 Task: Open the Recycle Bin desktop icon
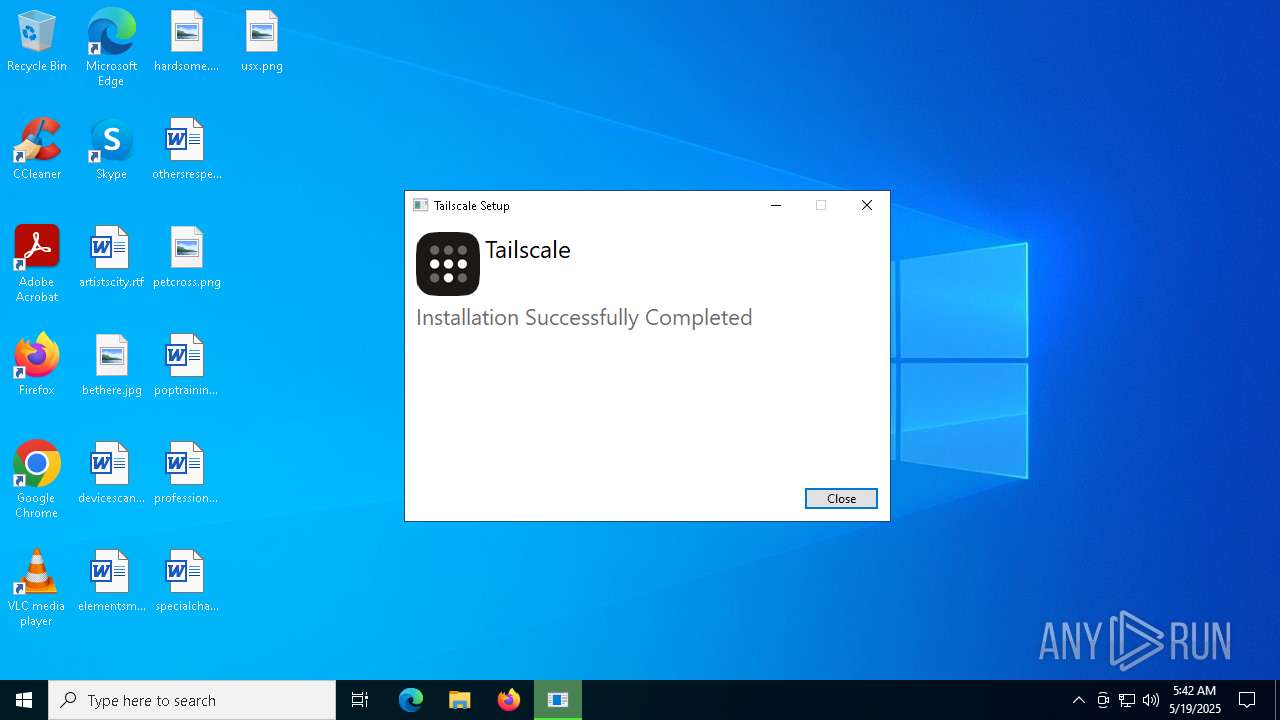pyautogui.click(x=37, y=41)
